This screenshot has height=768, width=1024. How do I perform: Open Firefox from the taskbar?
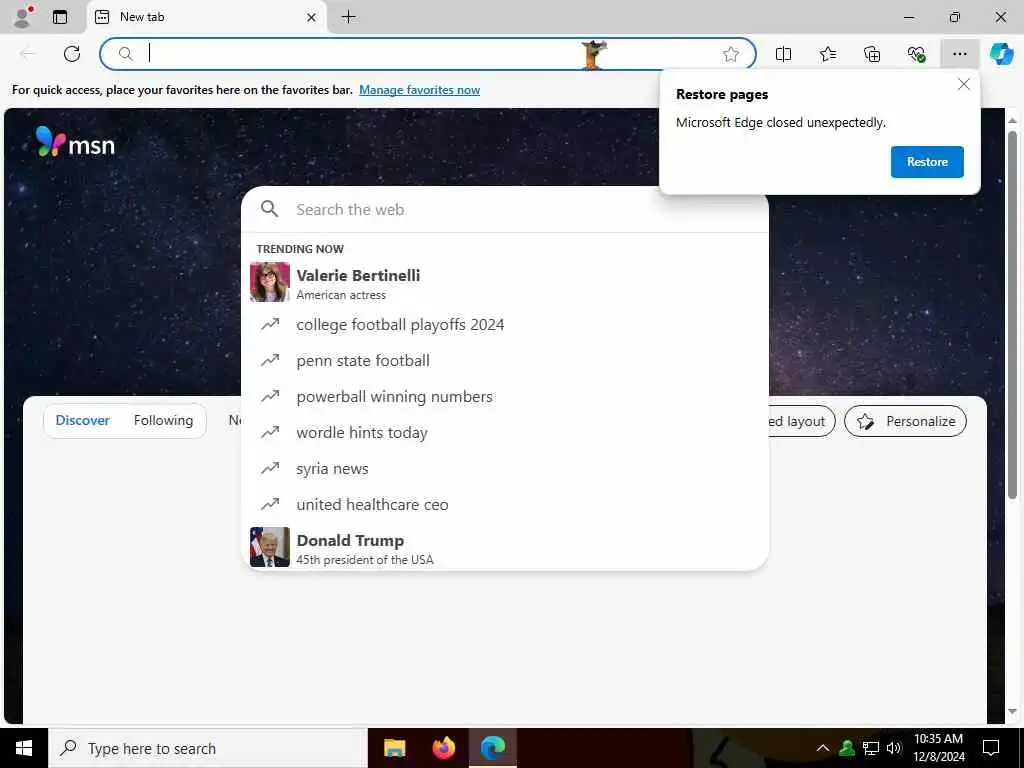(x=444, y=748)
